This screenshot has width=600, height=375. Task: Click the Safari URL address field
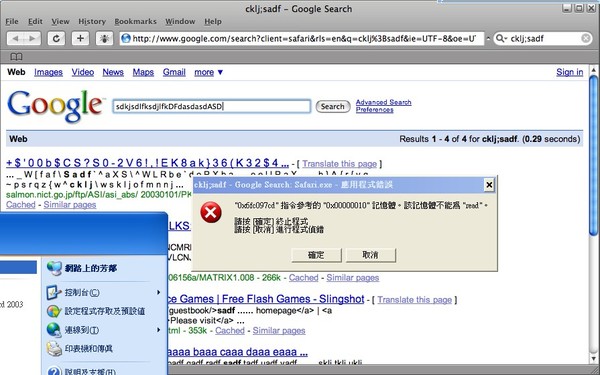[302, 38]
